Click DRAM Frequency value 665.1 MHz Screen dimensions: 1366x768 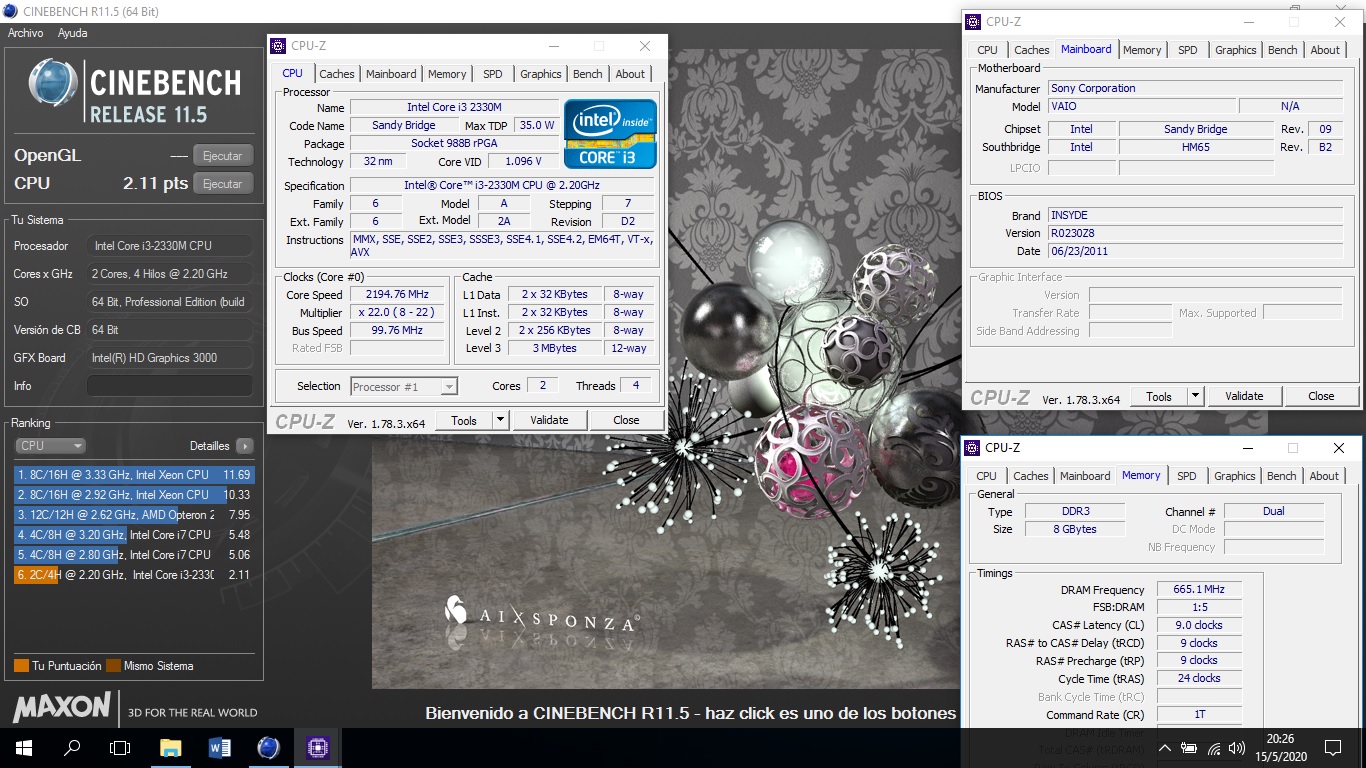(1199, 590)
